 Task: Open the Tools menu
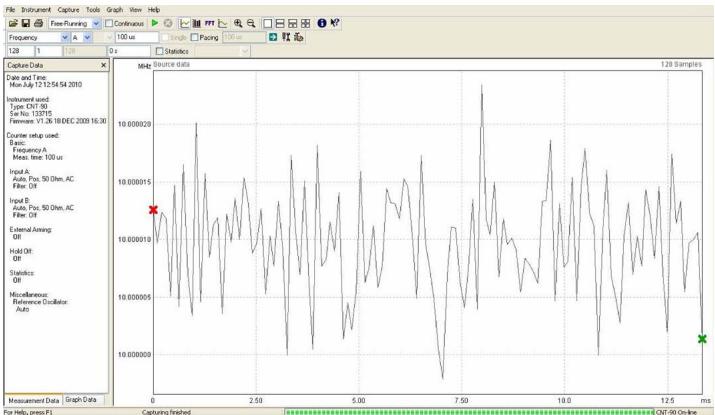pos(93,10)
